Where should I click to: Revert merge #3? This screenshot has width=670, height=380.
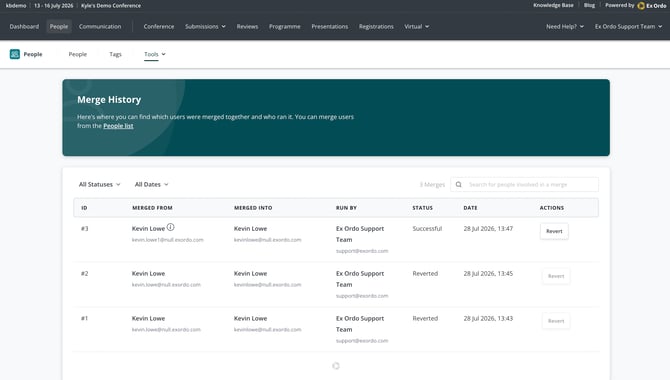pyautogui.click(x=554, y=231)
